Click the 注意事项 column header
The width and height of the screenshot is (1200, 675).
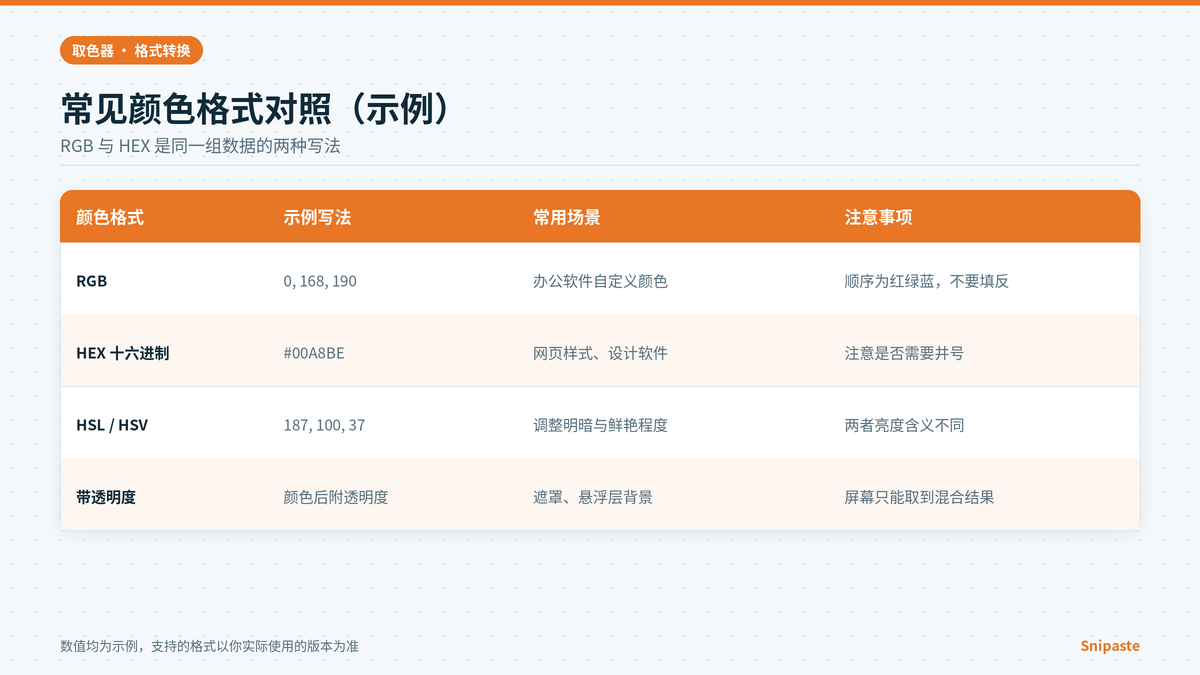tap(879, 217)
